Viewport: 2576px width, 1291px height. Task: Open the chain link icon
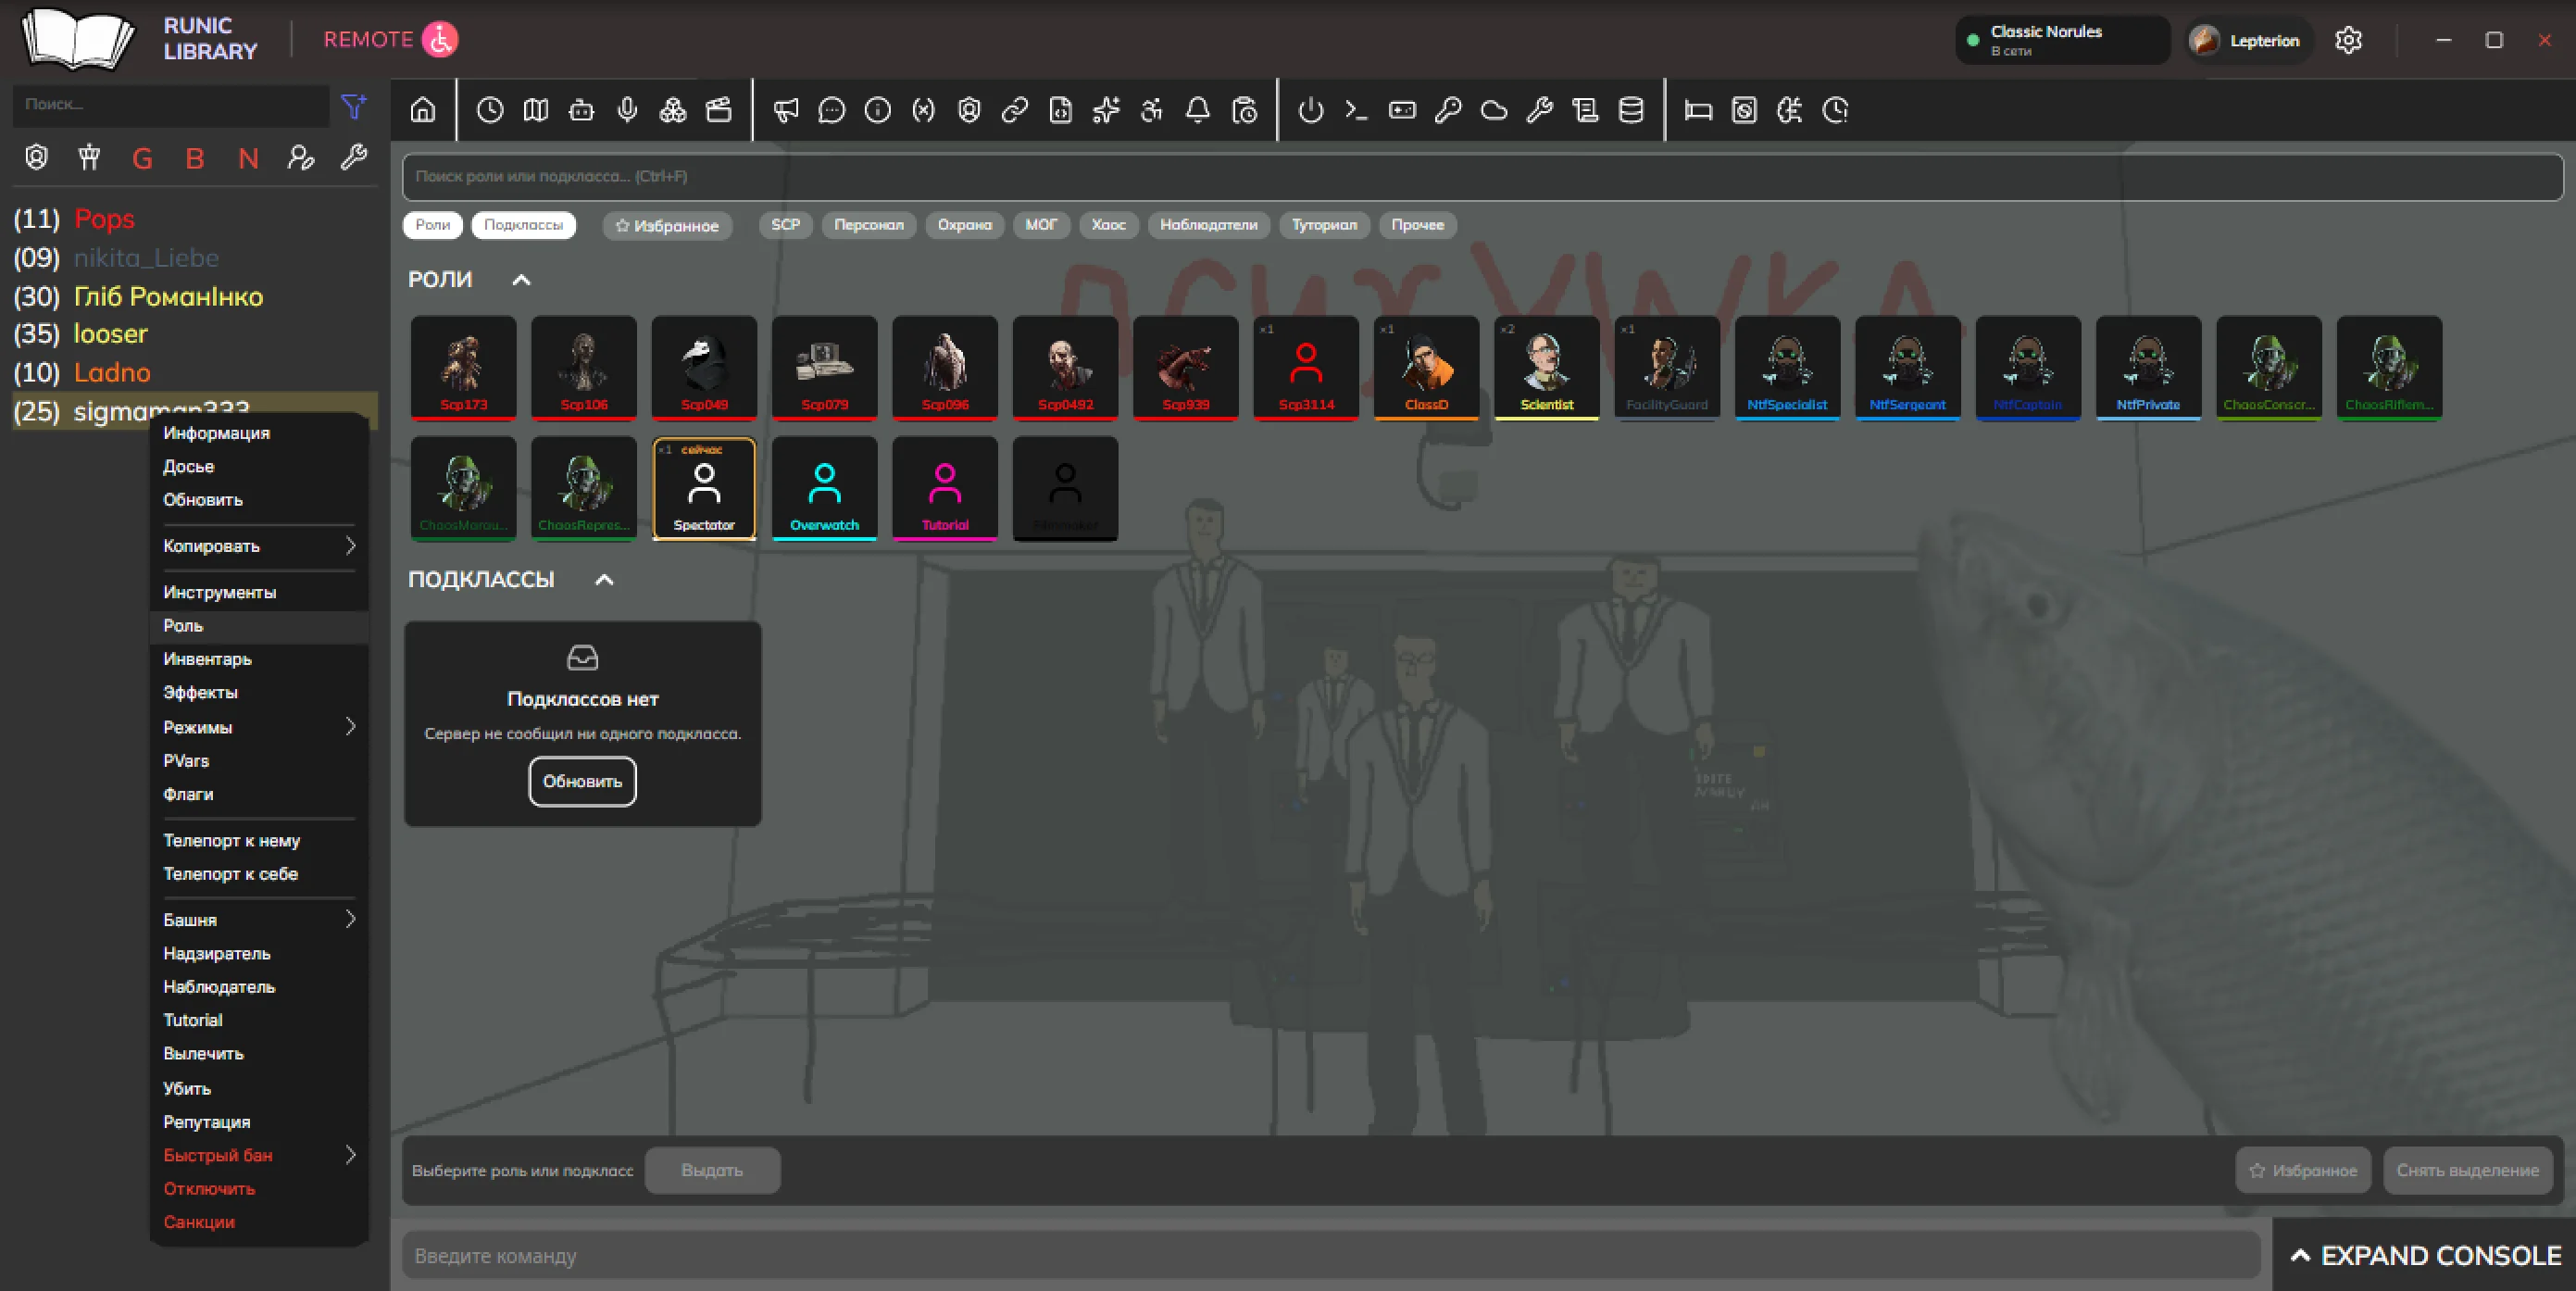click(x=1015, y=110)
